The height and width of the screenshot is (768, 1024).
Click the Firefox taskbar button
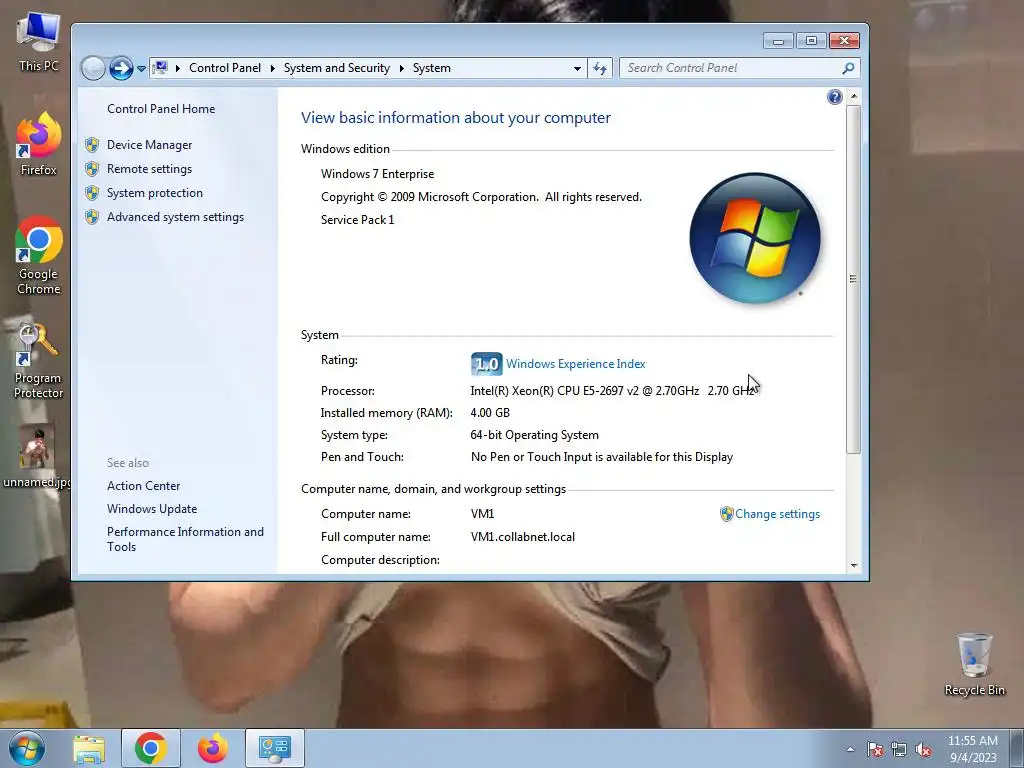pyautogui.click(x=213, y=748)
